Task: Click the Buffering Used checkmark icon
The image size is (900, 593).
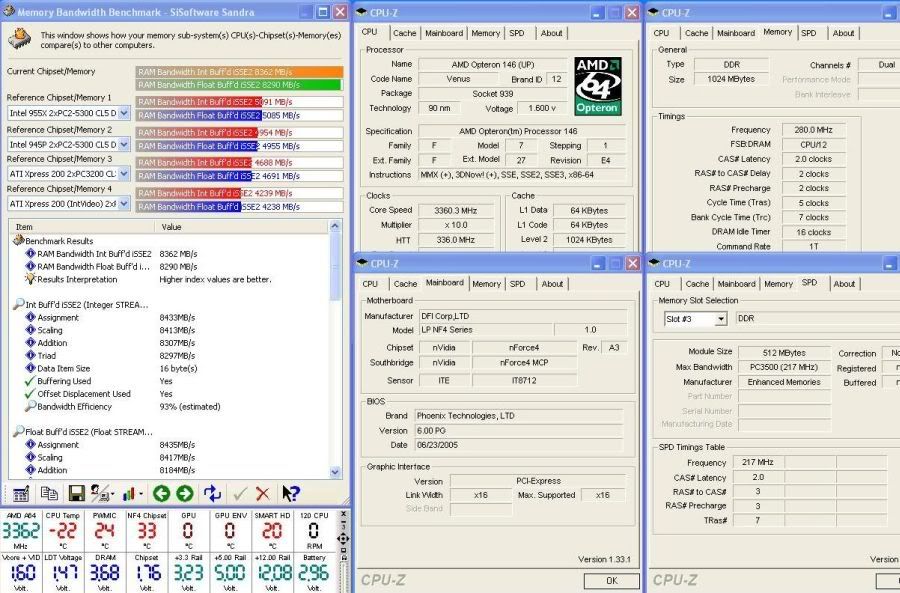Action: click(x=30, y=381)
